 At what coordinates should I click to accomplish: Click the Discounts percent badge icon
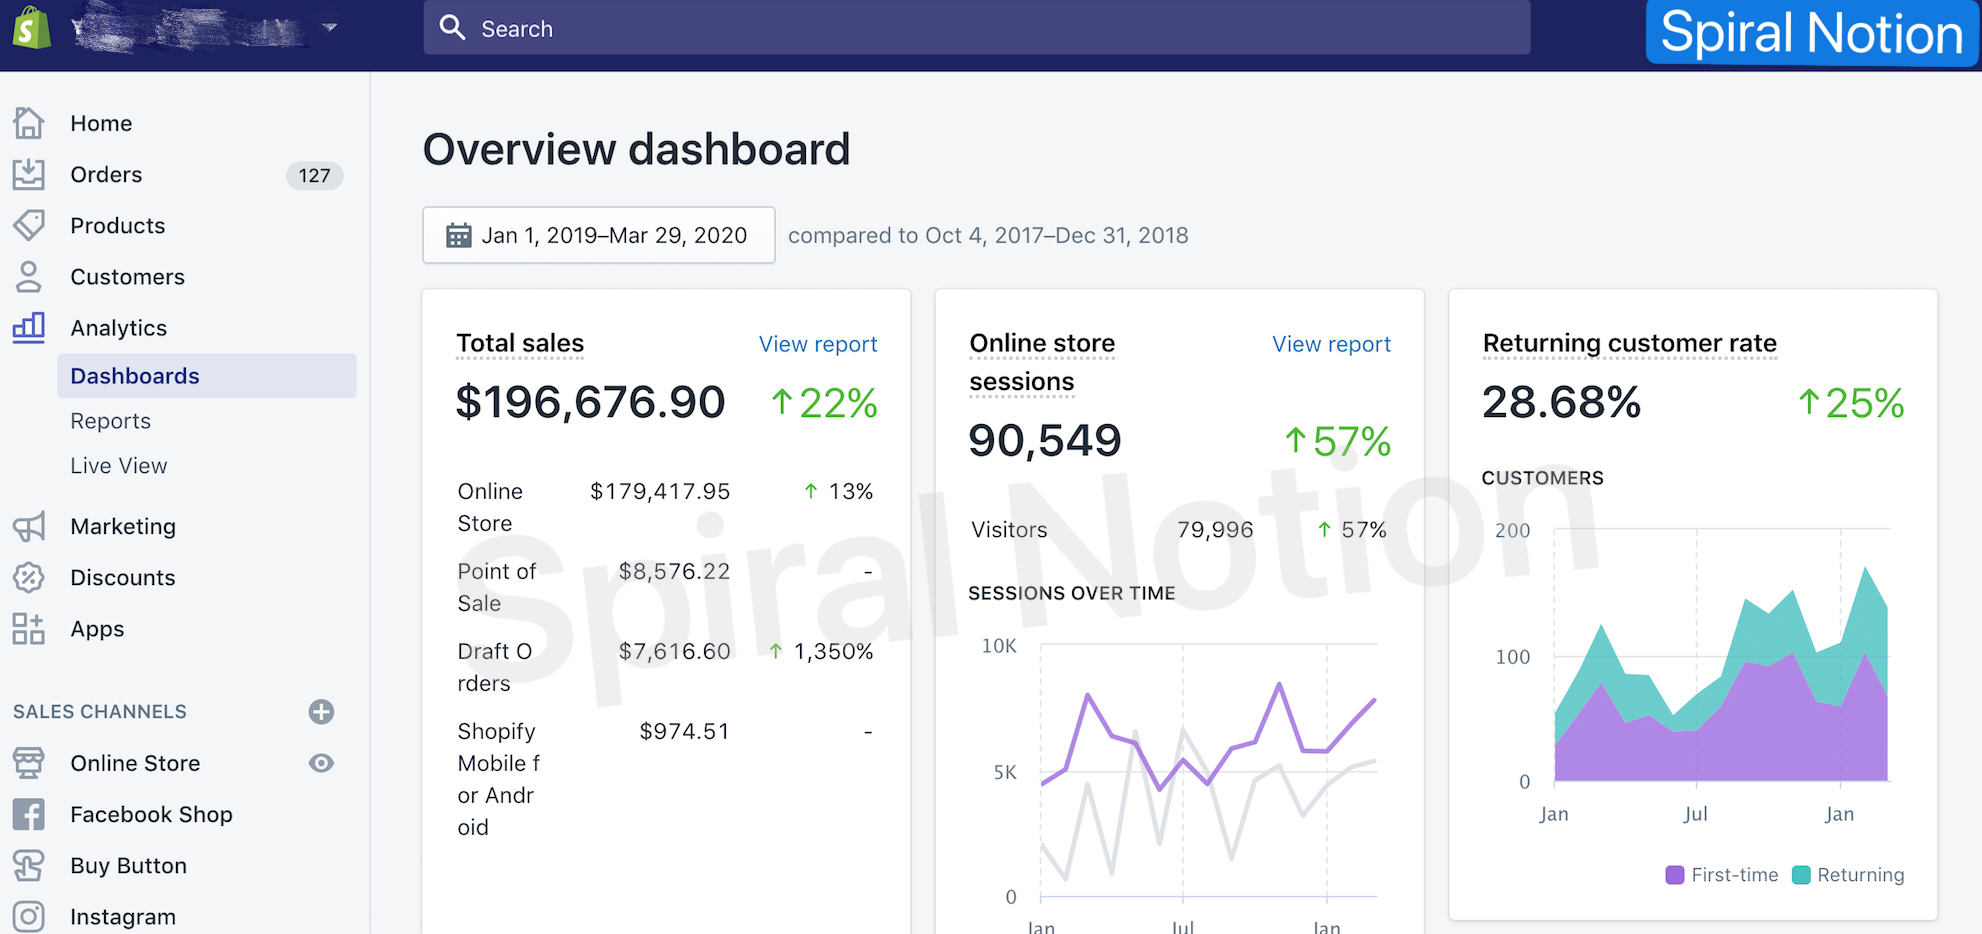click(x=29, y=578)
